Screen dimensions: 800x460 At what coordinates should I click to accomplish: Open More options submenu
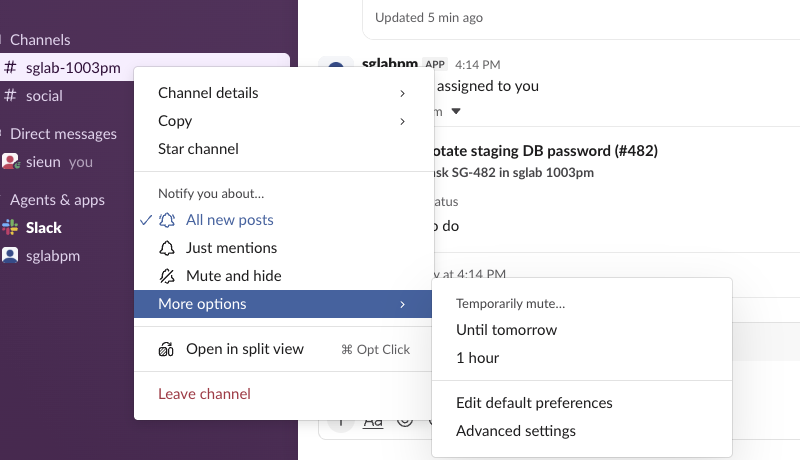(x=283, y=304)
